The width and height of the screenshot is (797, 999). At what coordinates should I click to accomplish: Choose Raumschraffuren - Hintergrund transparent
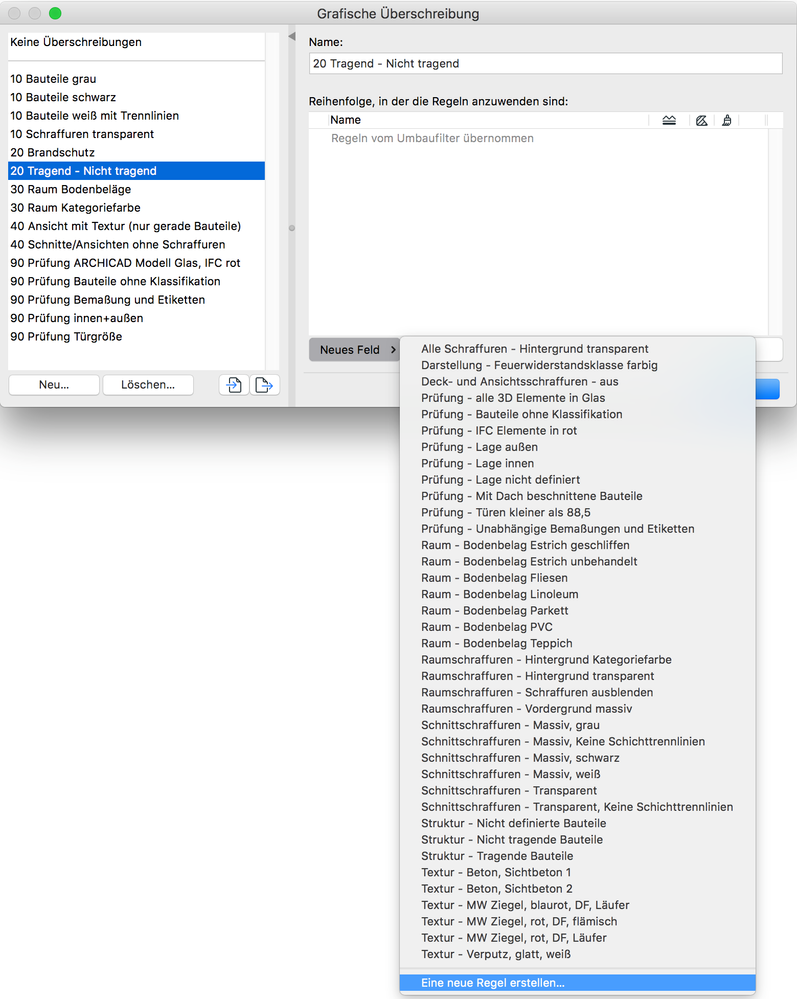[537, 676]
